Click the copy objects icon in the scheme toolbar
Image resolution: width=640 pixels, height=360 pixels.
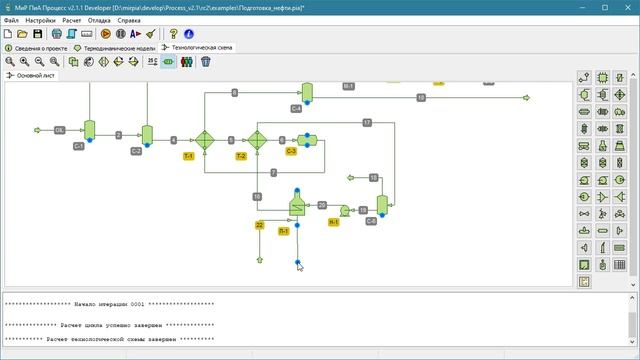point(73,62)
